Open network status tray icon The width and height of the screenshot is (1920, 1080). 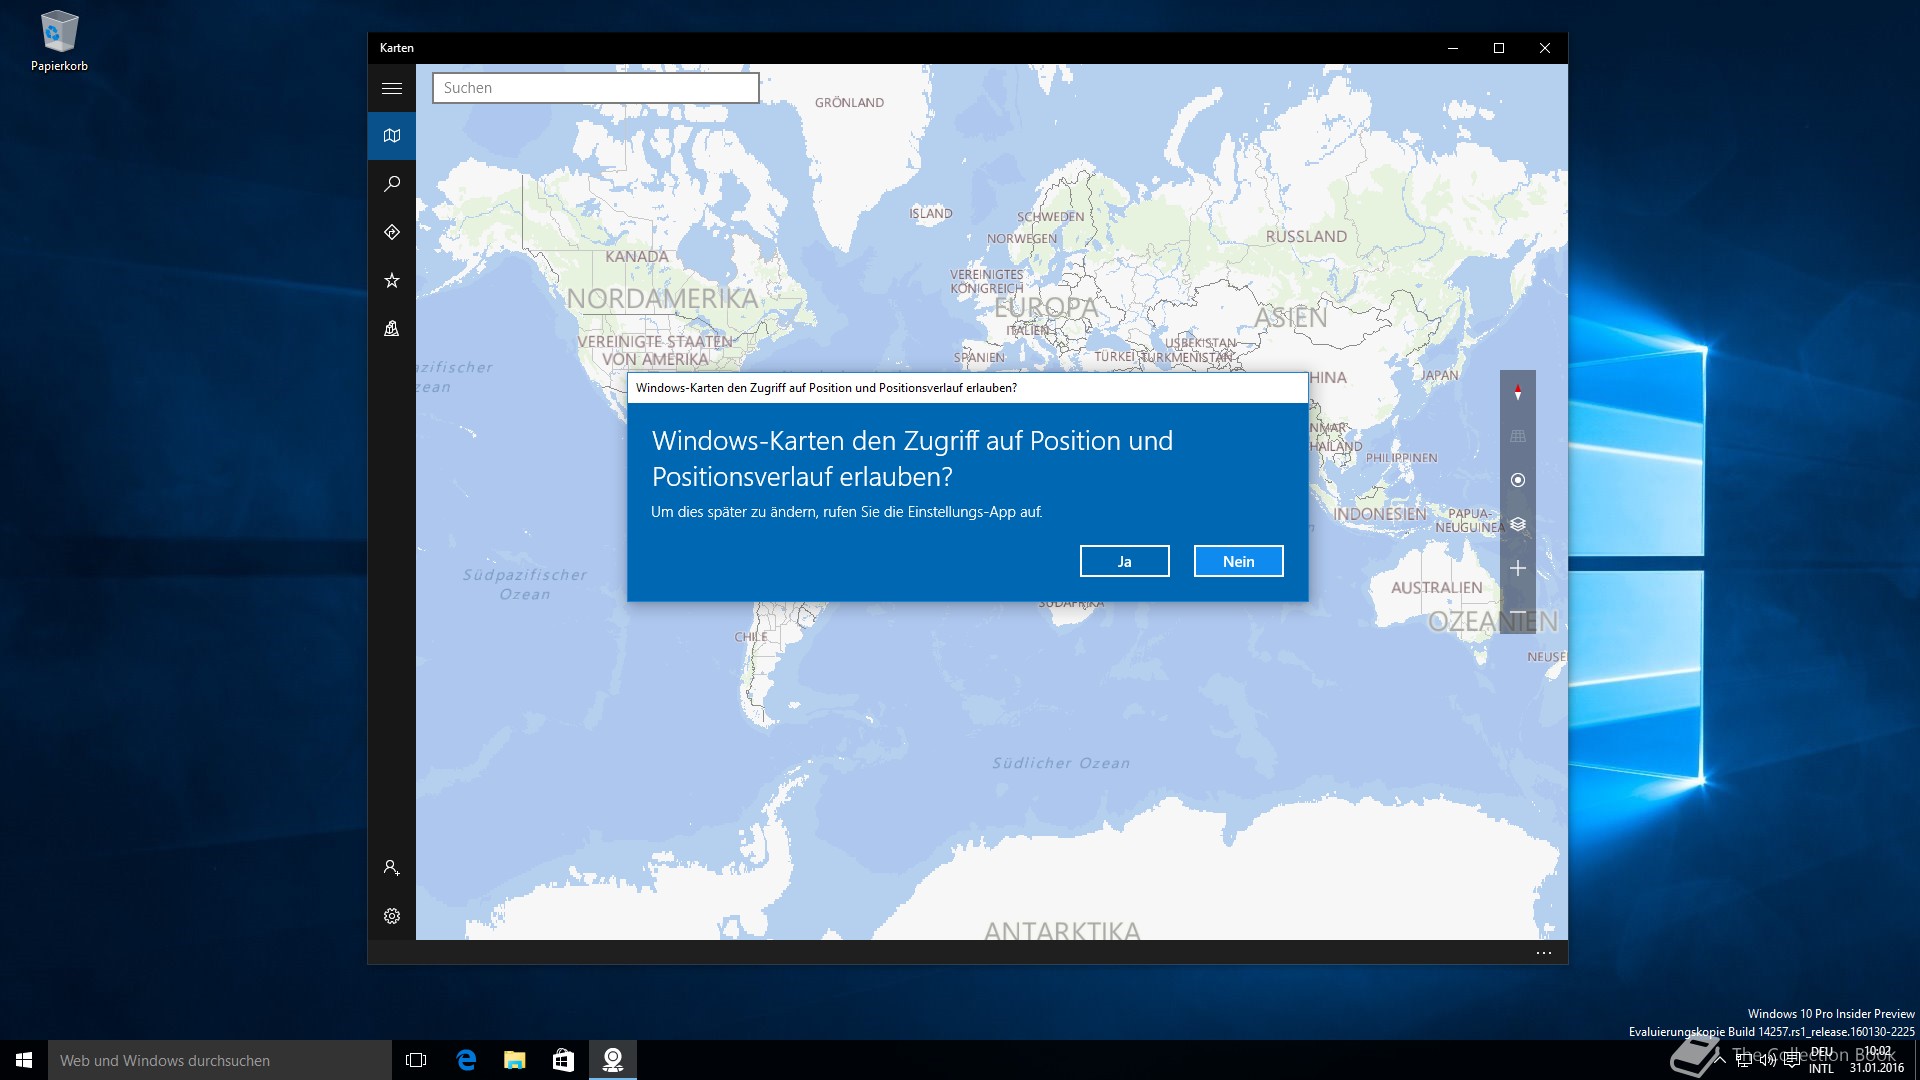tap(1745, 1060)
